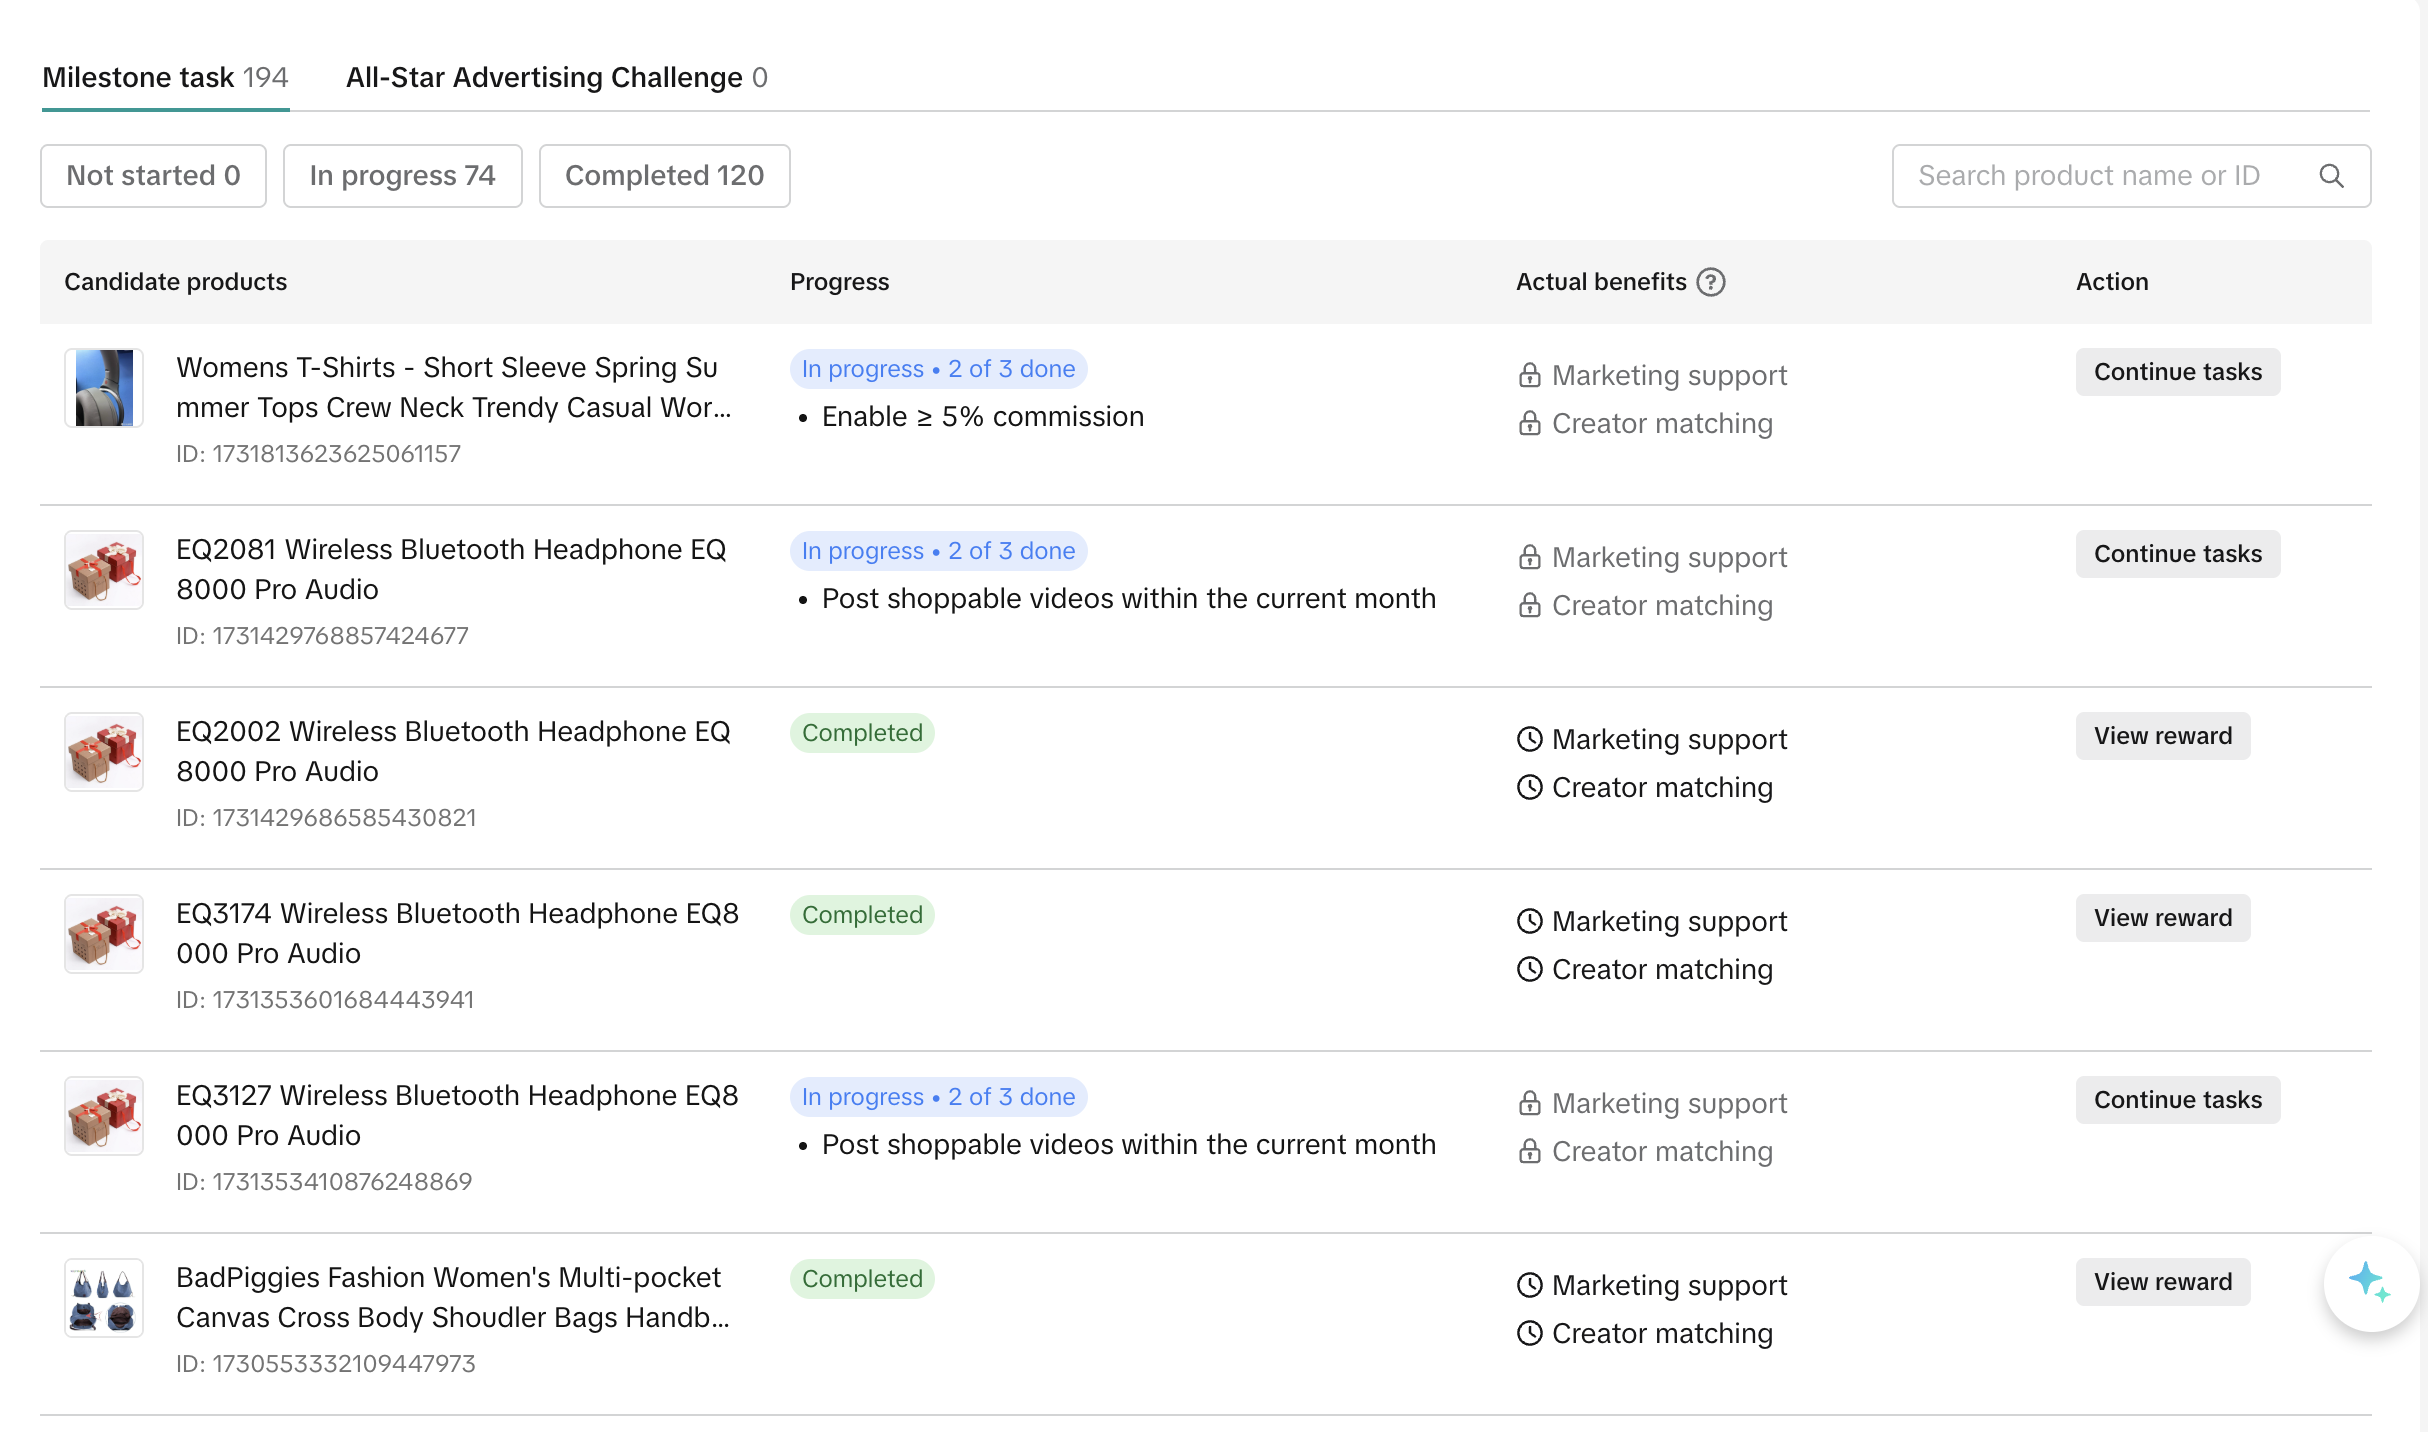
Task: Click Womens T-Shirts product thumbnail
Action: tap(104, 388)
